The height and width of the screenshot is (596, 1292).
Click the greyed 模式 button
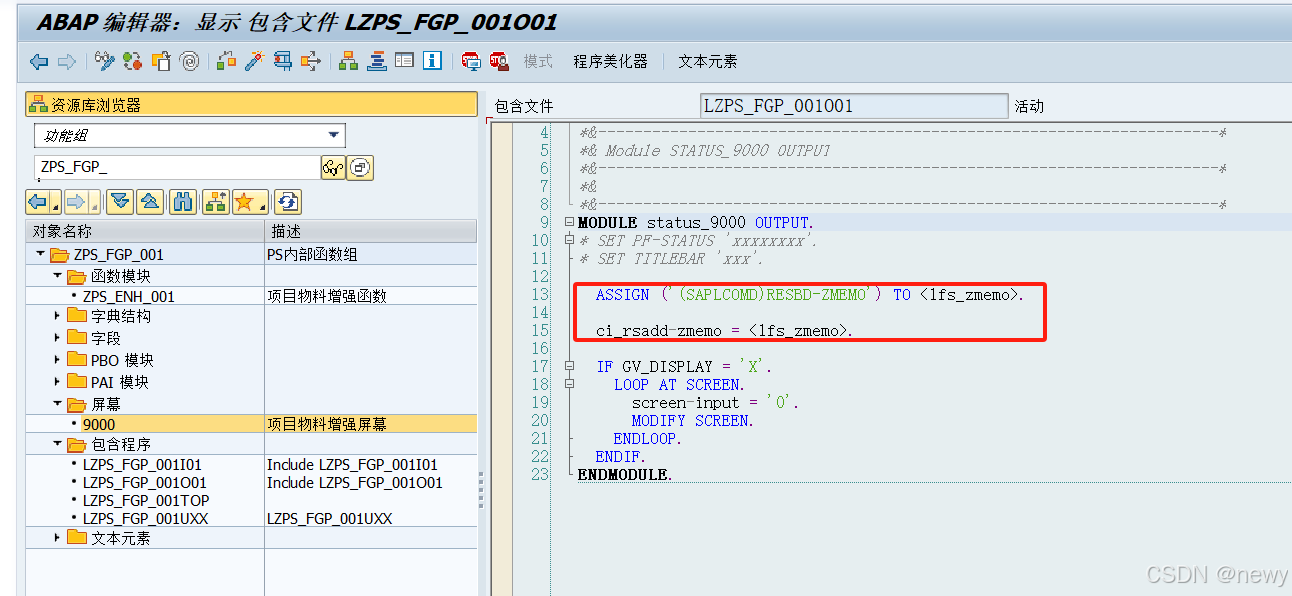[538, 62]
